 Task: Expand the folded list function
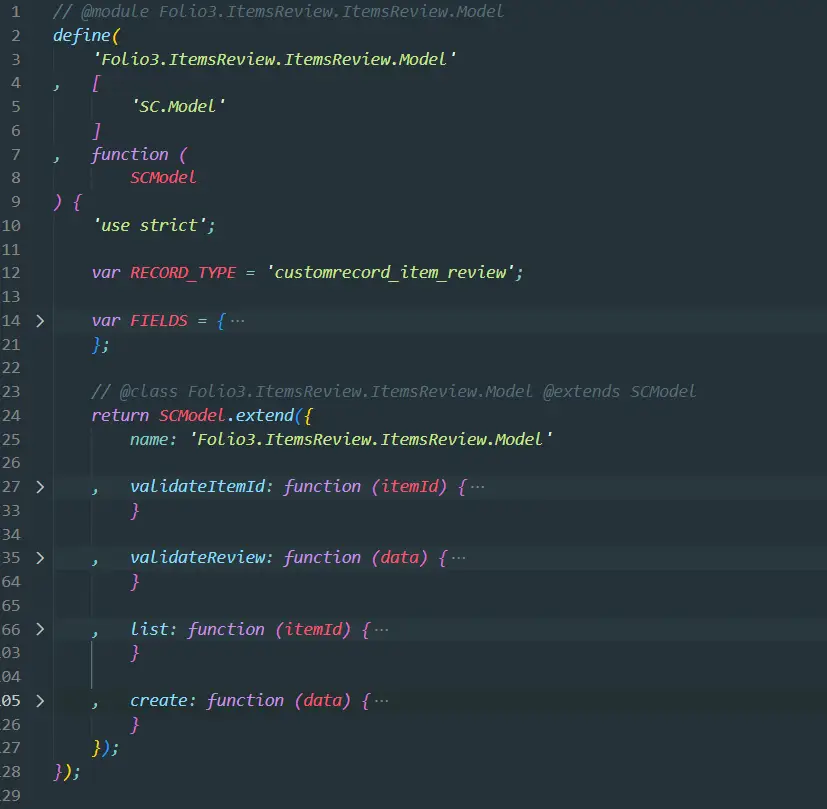[x=40, y=629]
